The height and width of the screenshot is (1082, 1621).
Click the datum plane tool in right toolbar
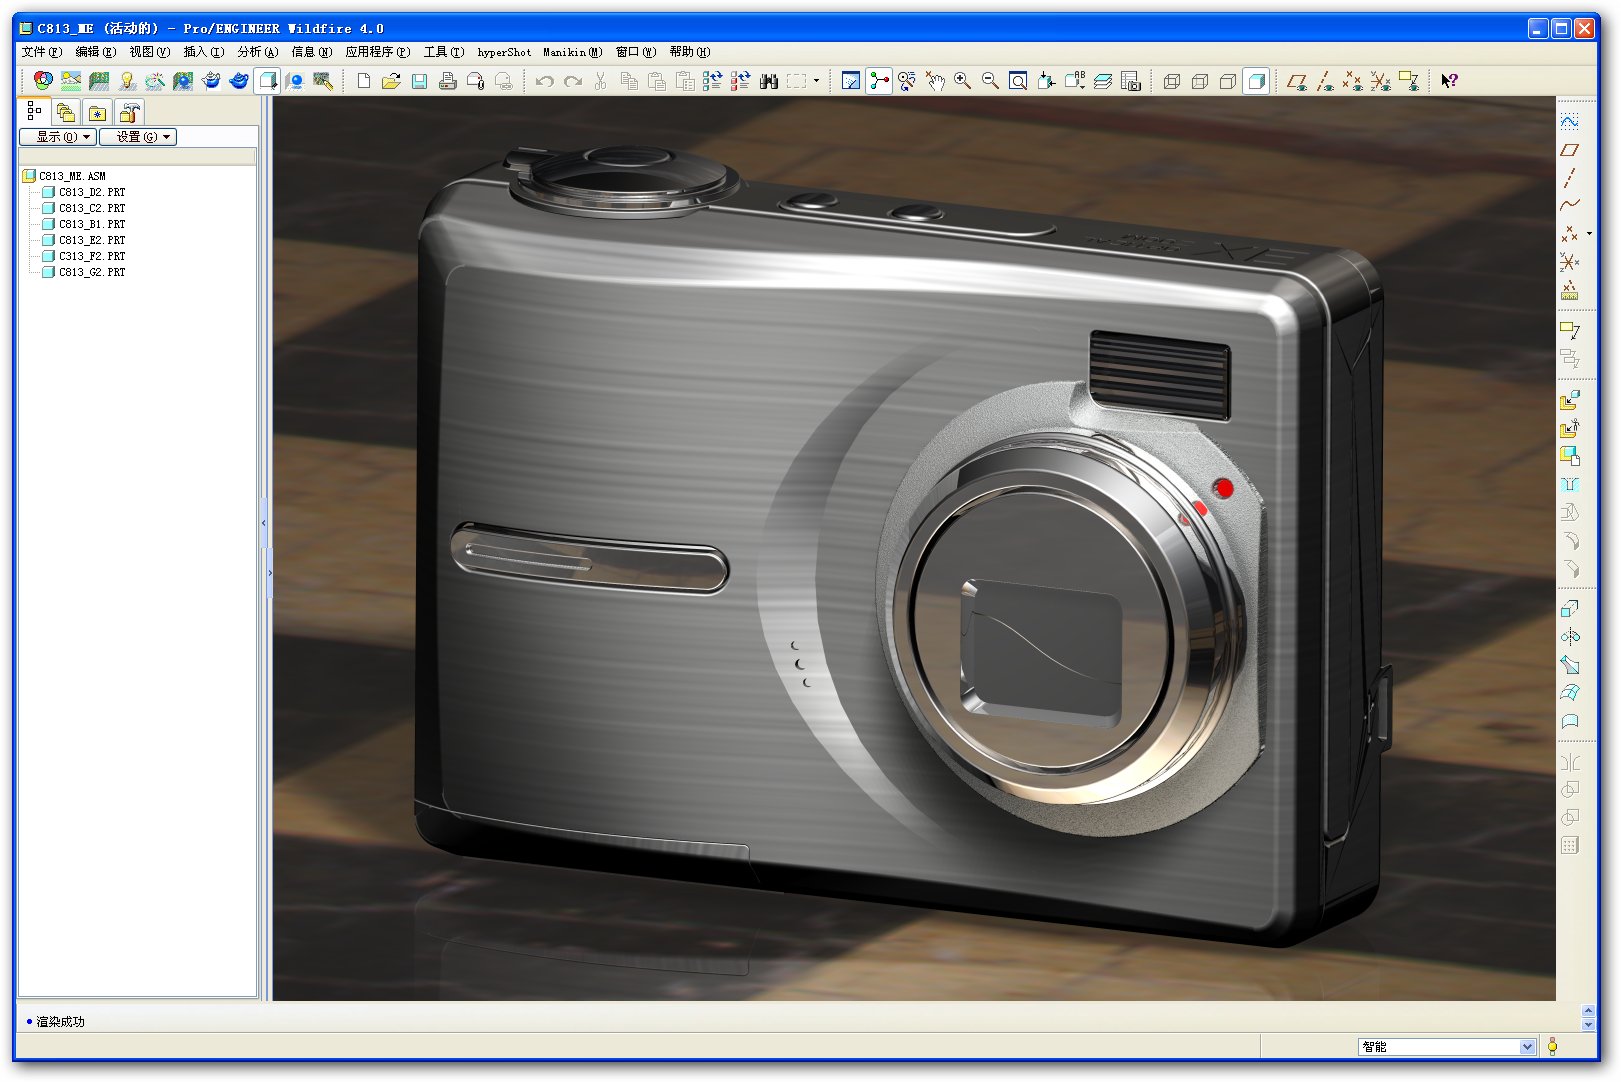(1570, 150)
